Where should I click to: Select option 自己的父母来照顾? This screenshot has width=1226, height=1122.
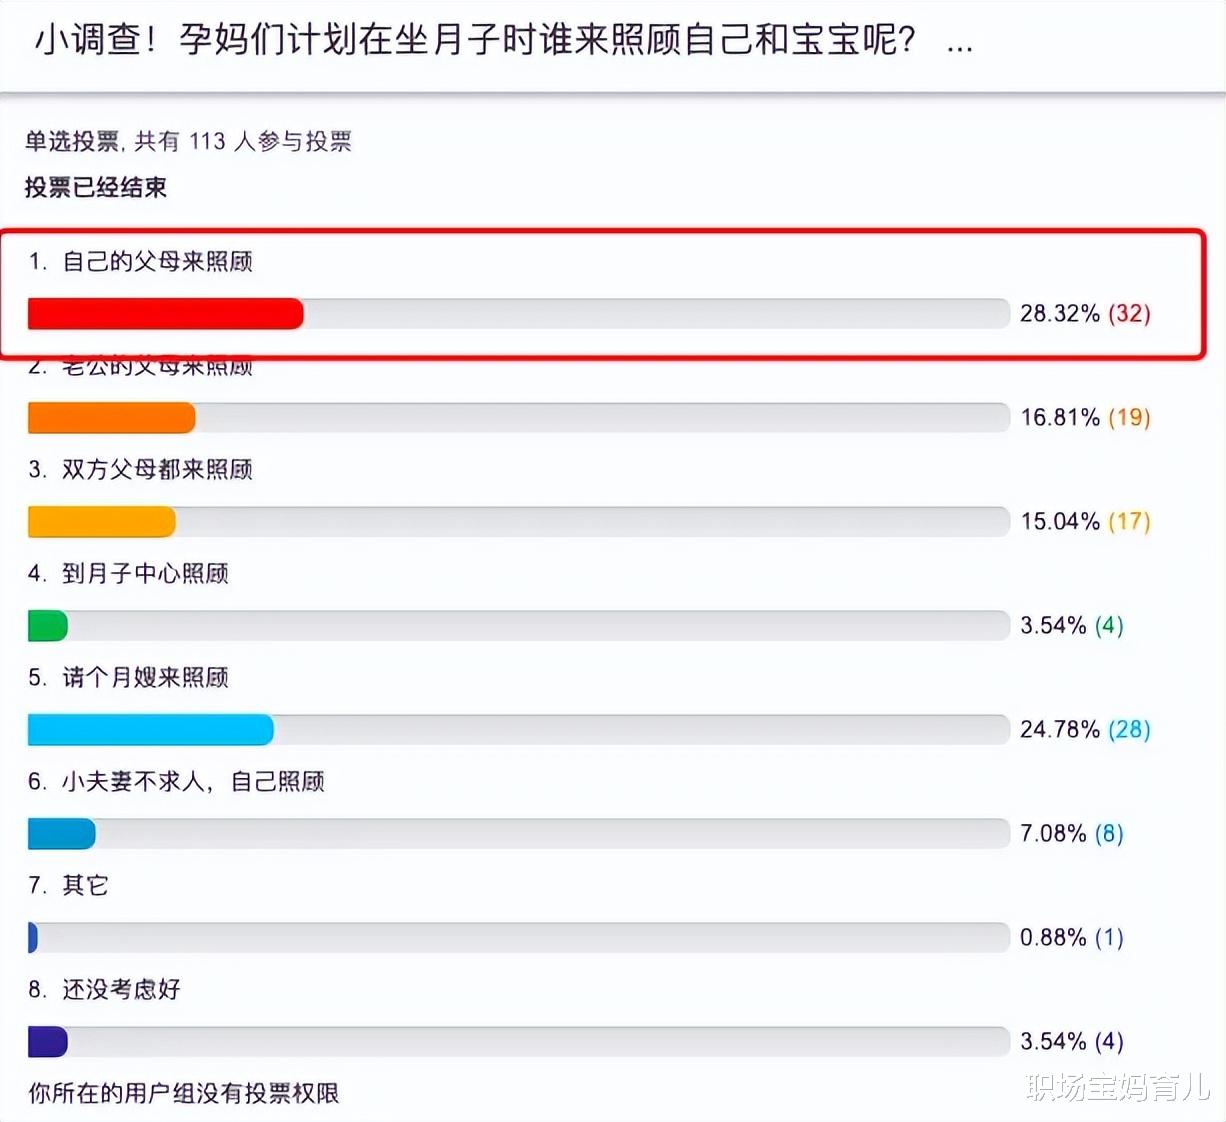(x=157, y=262)
